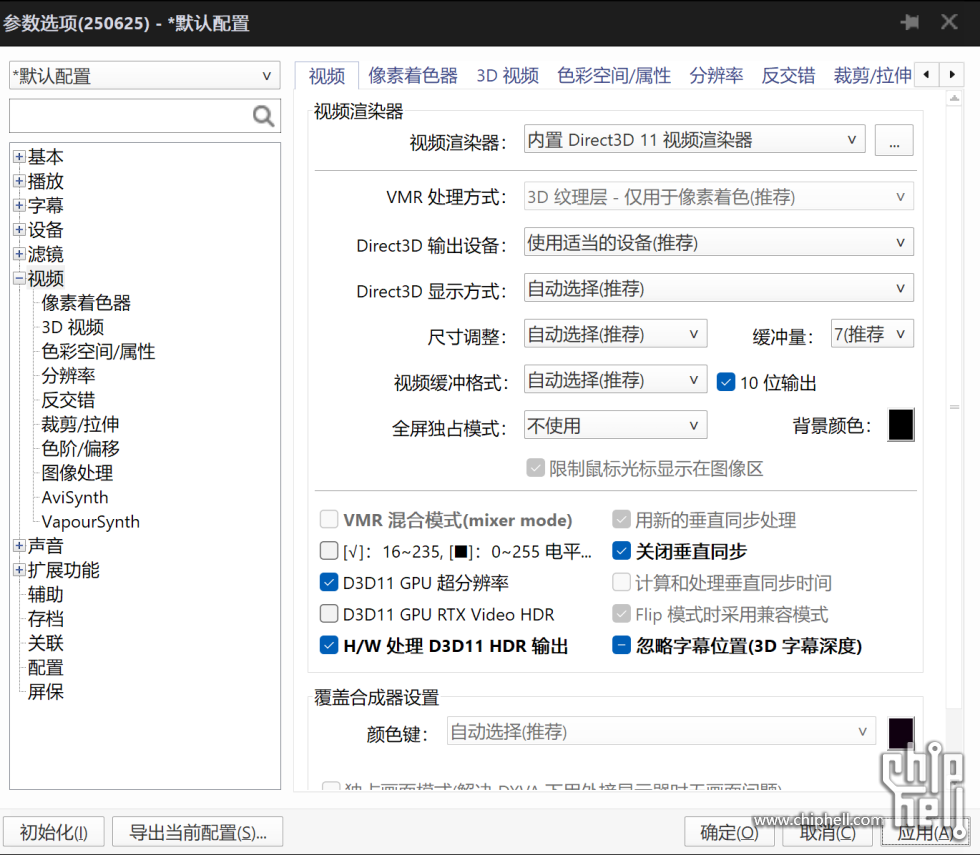The image size is (980, 855).
Task: Disable D3D11 GPU 超分辨率 checkbox
Action: tap(329, 582)
